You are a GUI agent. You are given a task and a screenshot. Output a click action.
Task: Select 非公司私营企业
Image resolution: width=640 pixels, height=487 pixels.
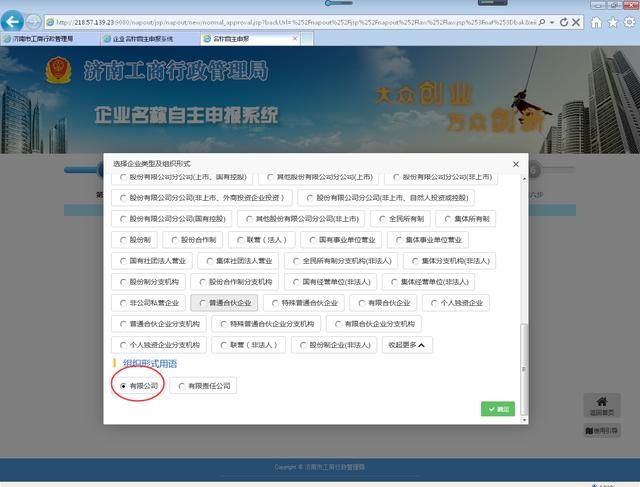tap(149, 303)
